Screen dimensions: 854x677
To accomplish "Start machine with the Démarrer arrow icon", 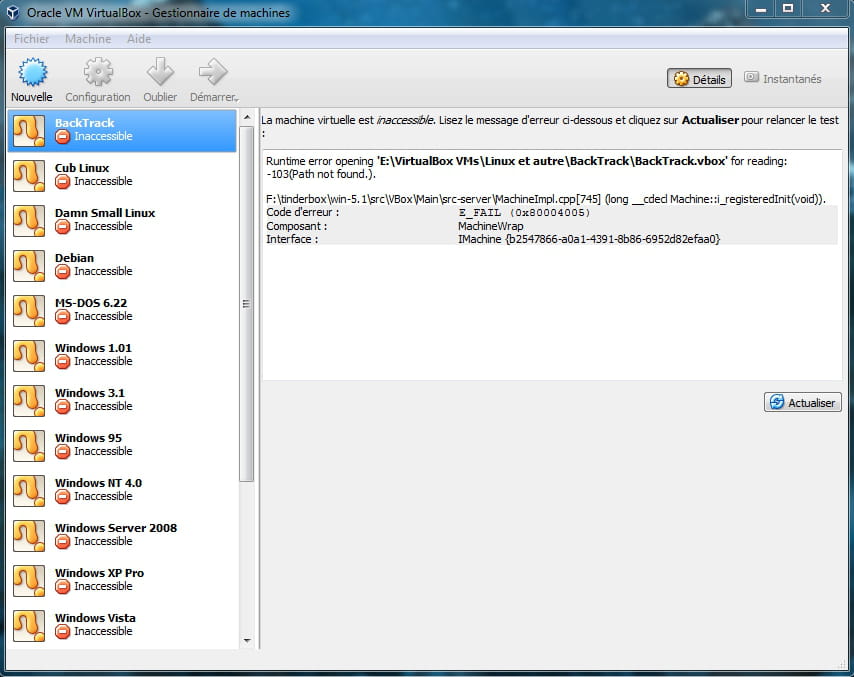I will pyautogui.click(x=212, y=72).
